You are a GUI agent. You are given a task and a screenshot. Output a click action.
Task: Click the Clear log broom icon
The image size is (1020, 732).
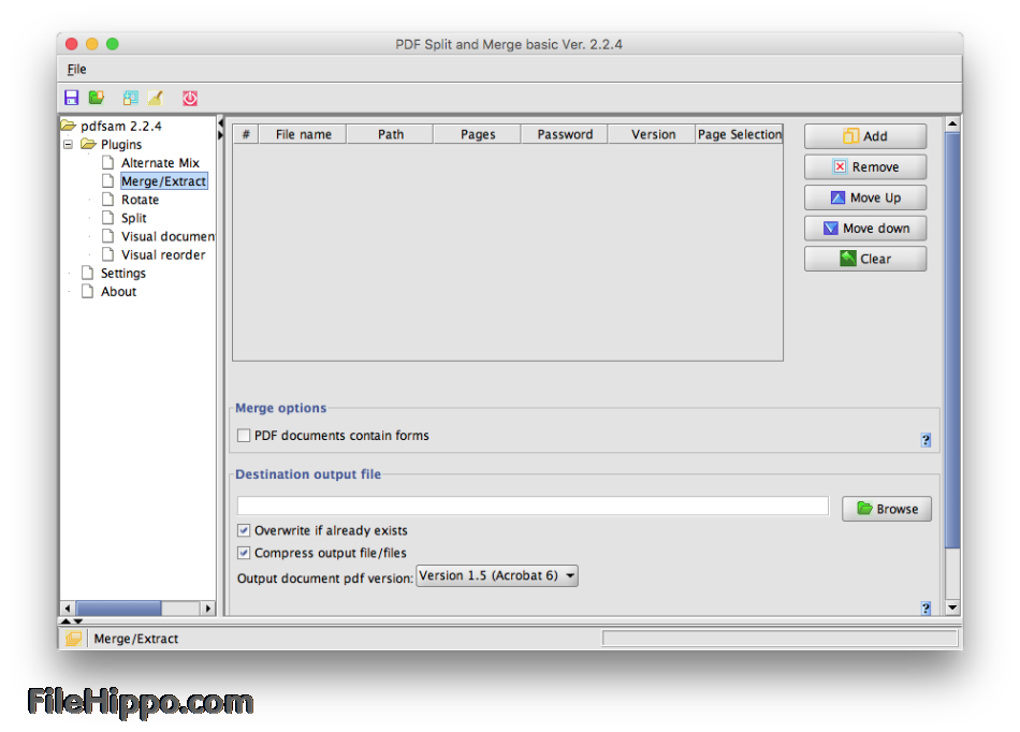pos(155,98)
